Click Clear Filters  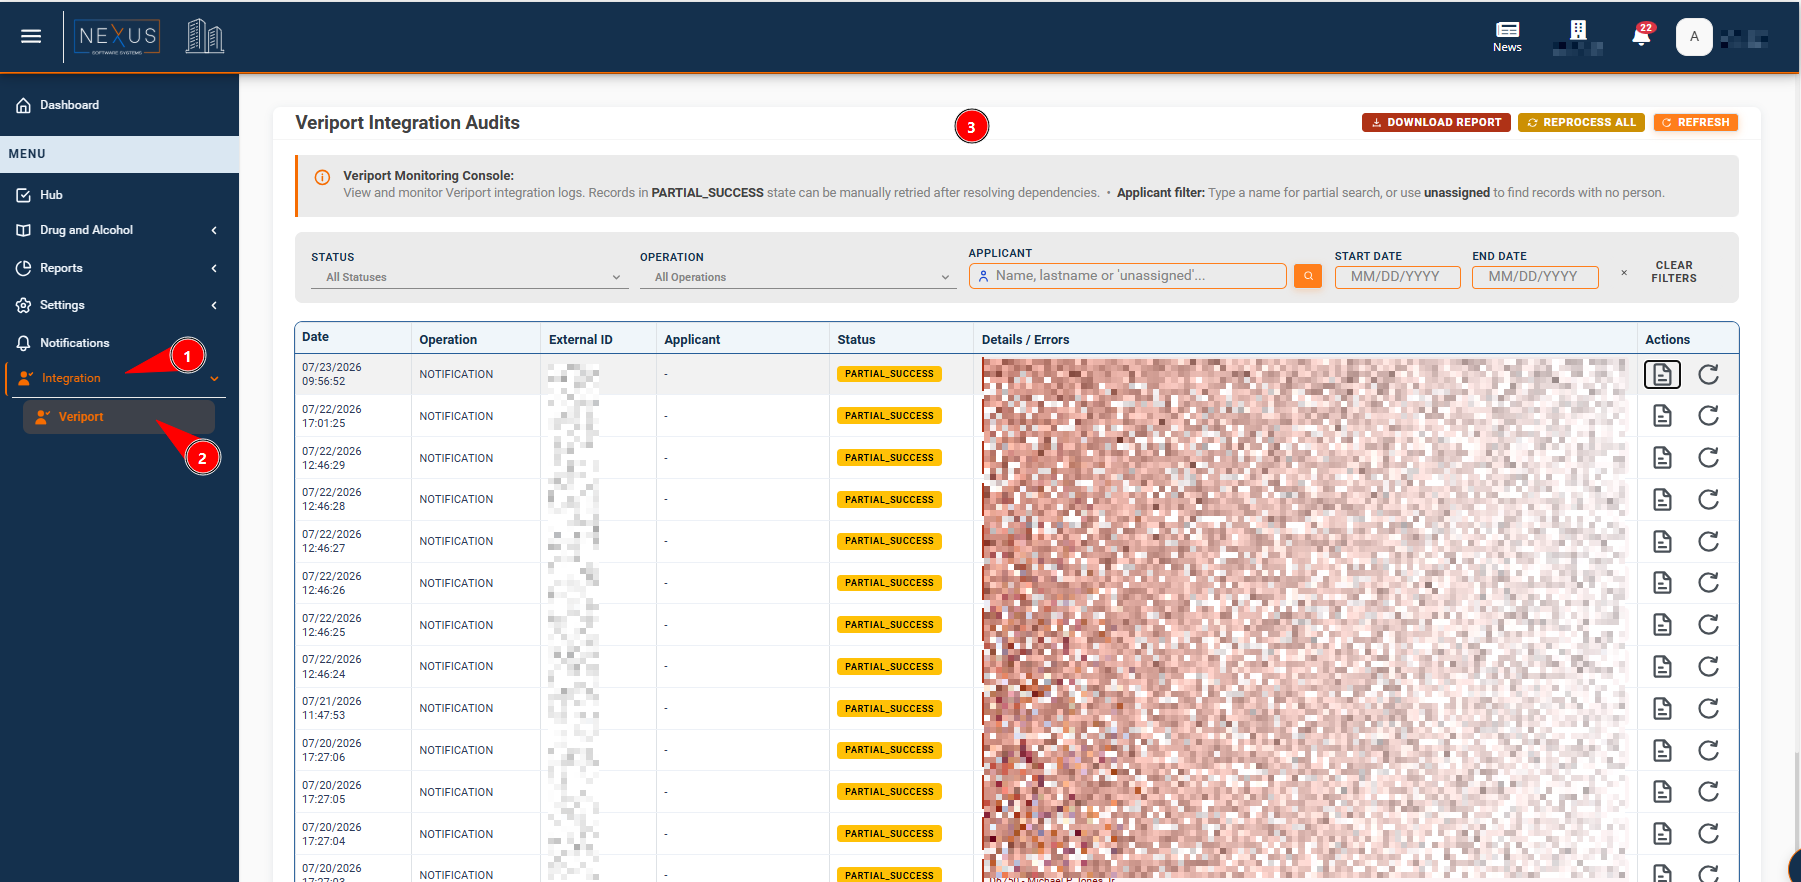(x=1674, y=272)
